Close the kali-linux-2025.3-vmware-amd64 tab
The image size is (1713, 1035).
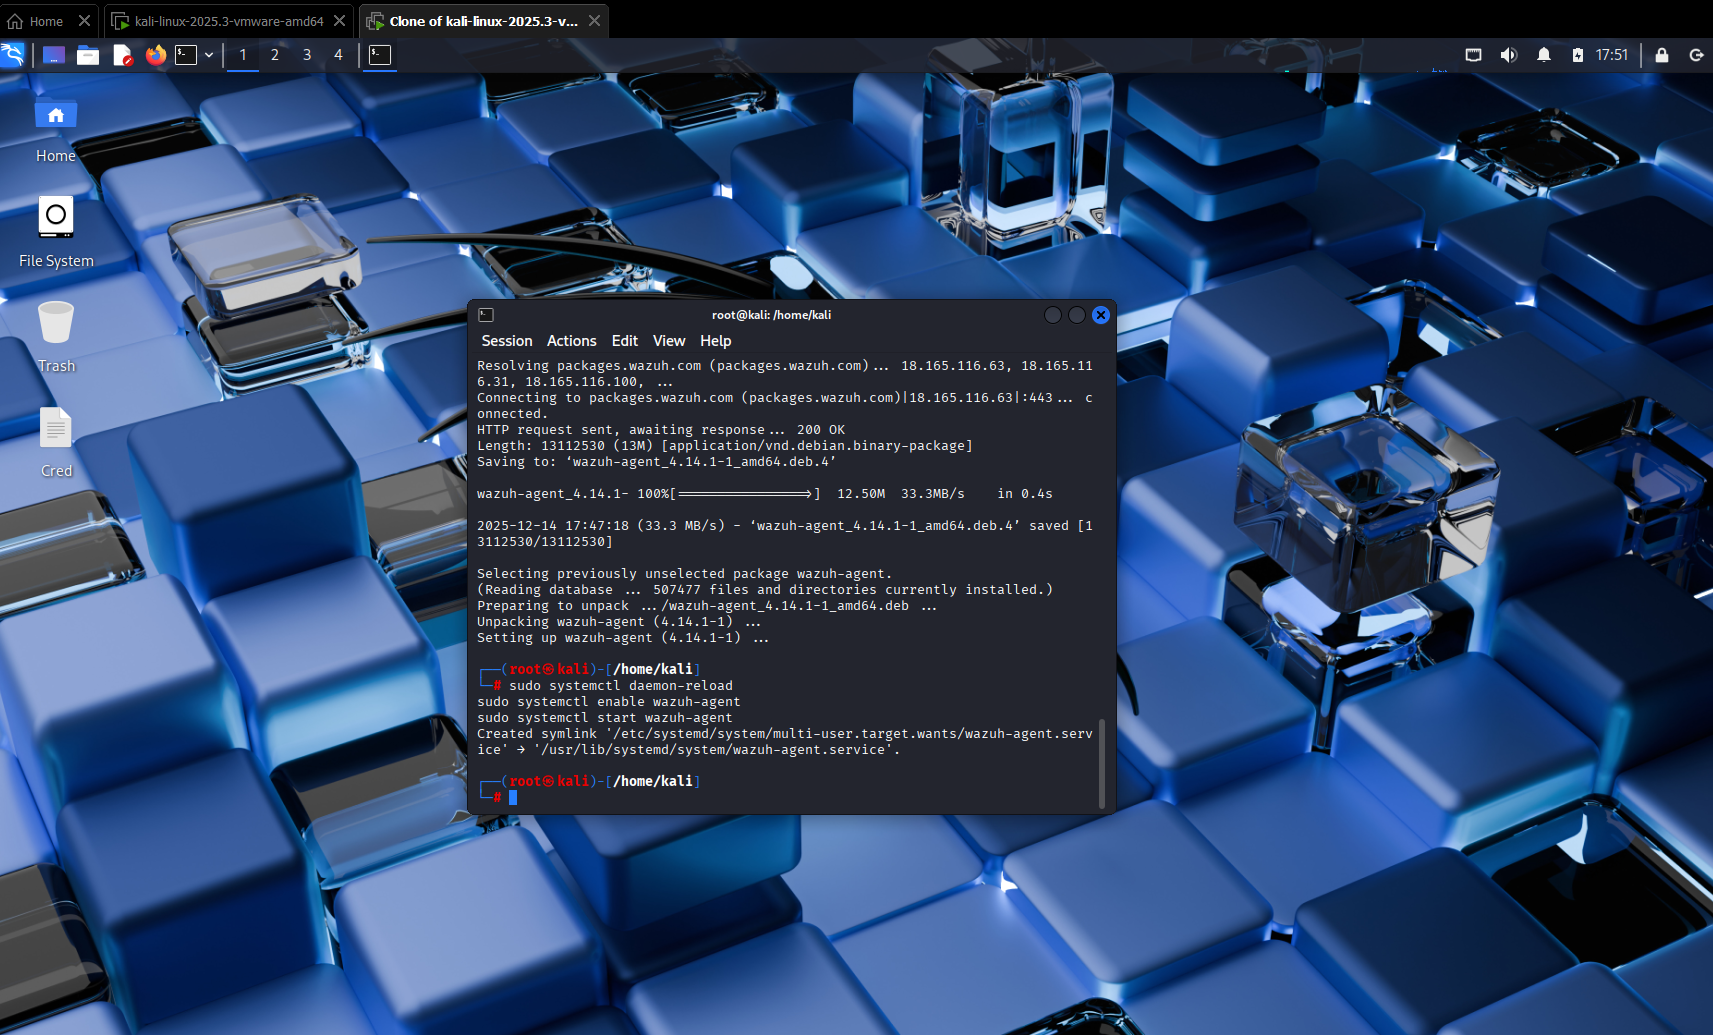tap(340, 21)
